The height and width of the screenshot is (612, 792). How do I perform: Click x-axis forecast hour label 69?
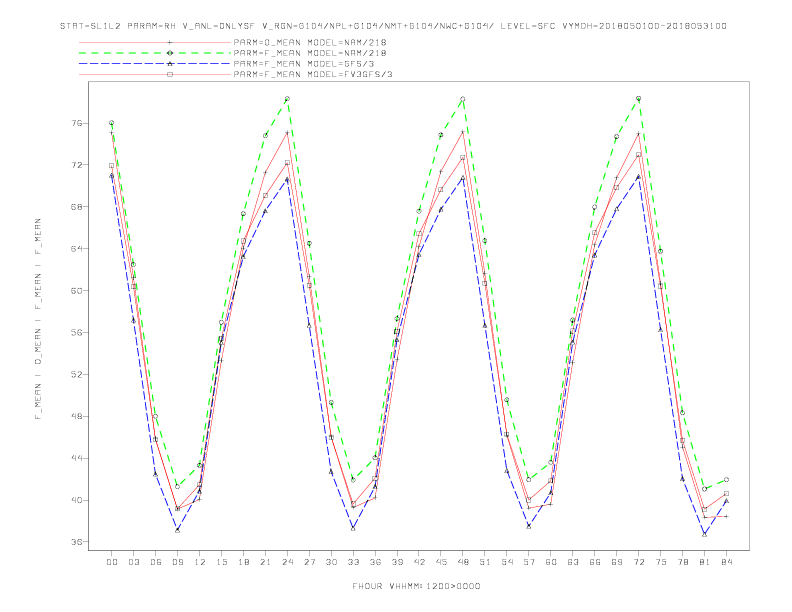tap(617, 562)
